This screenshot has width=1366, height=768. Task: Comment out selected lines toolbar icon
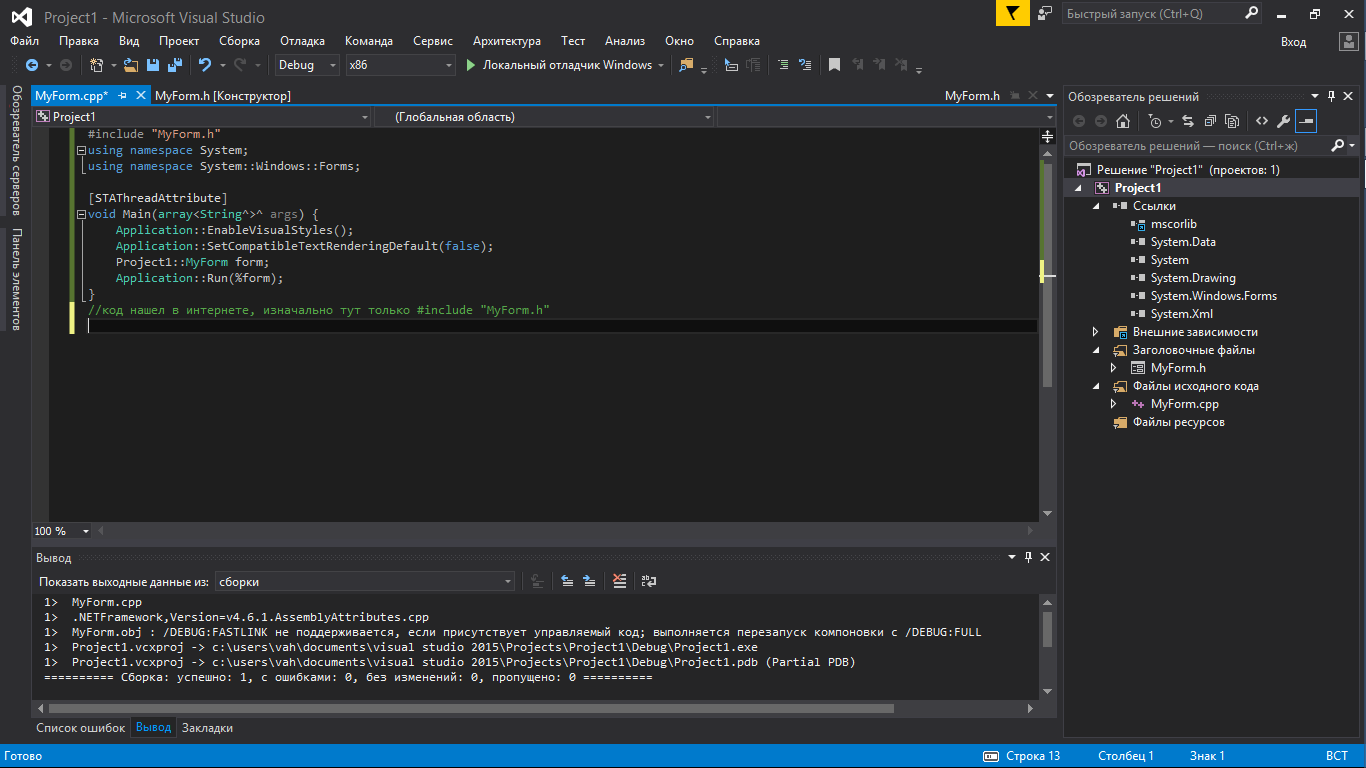click(782, 65)
